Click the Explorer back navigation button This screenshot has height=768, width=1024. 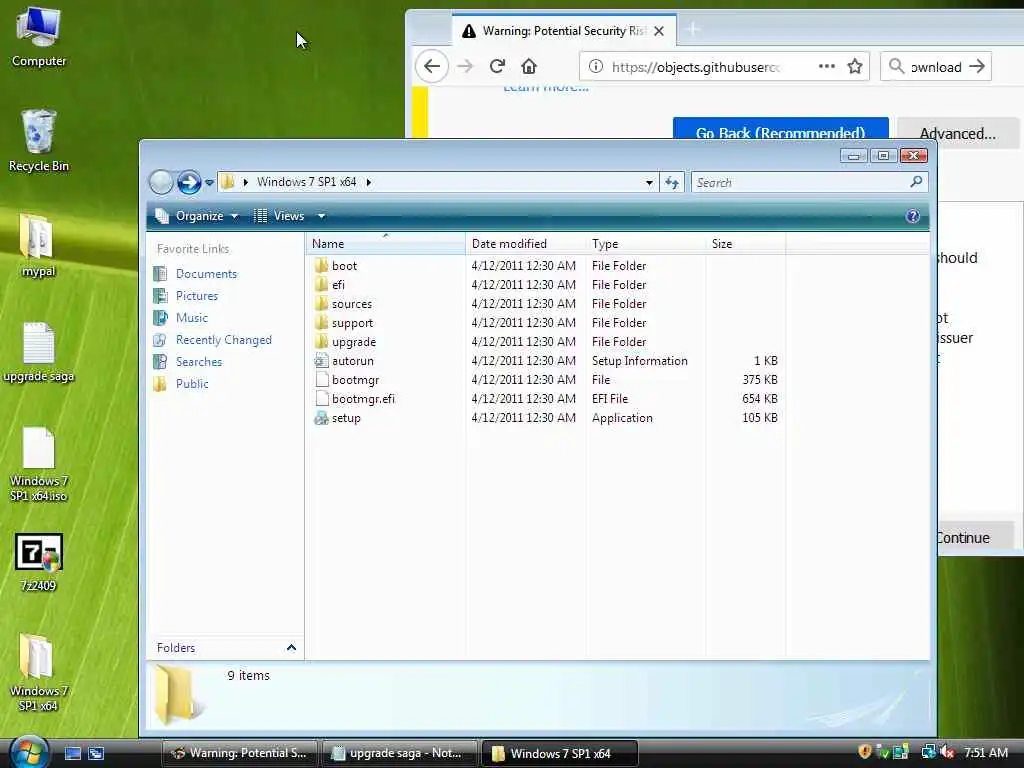[161, 182]
